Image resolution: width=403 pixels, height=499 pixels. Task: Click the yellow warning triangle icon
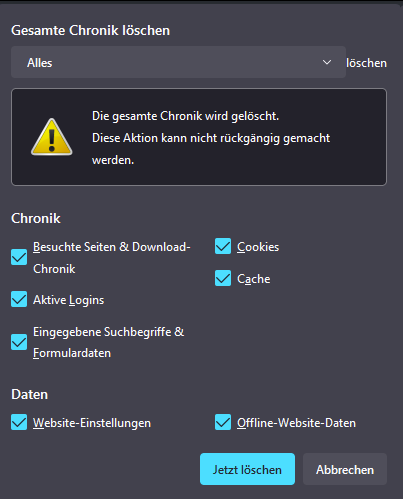pos(52,137)
